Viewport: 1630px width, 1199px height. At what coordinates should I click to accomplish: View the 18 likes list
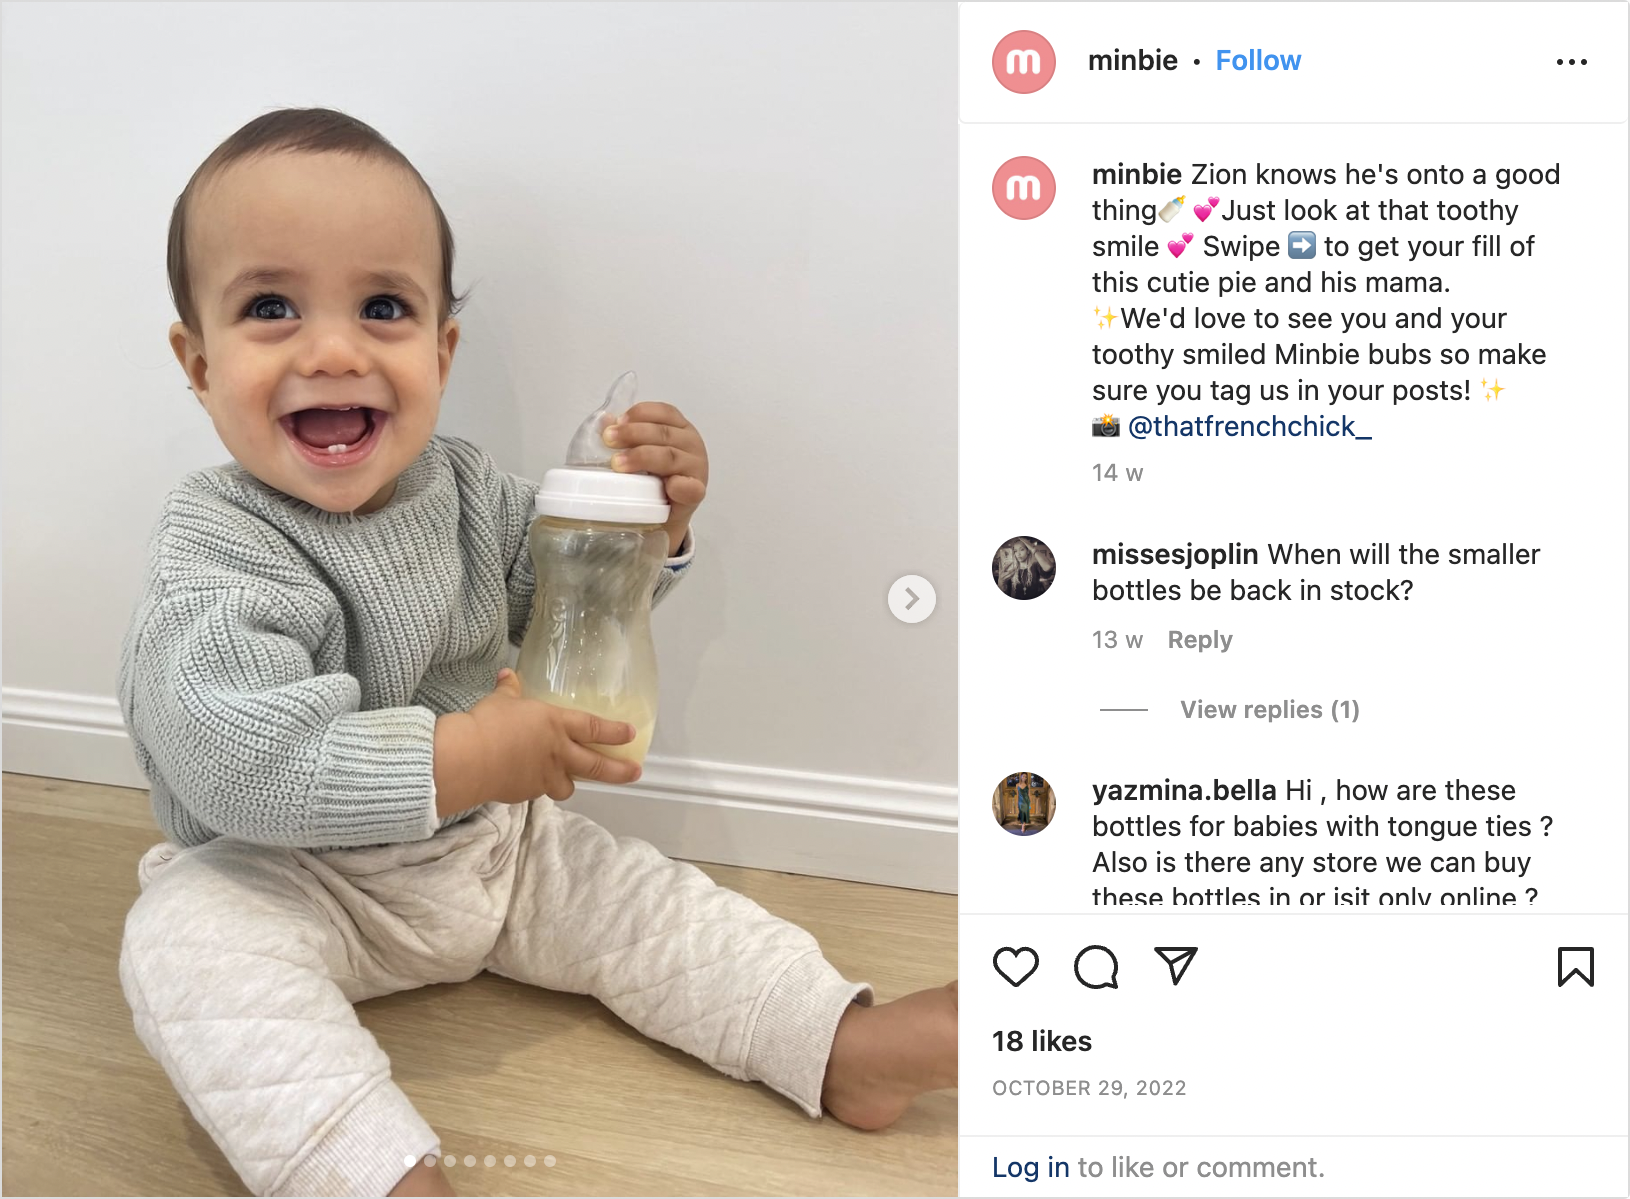1041,1041
